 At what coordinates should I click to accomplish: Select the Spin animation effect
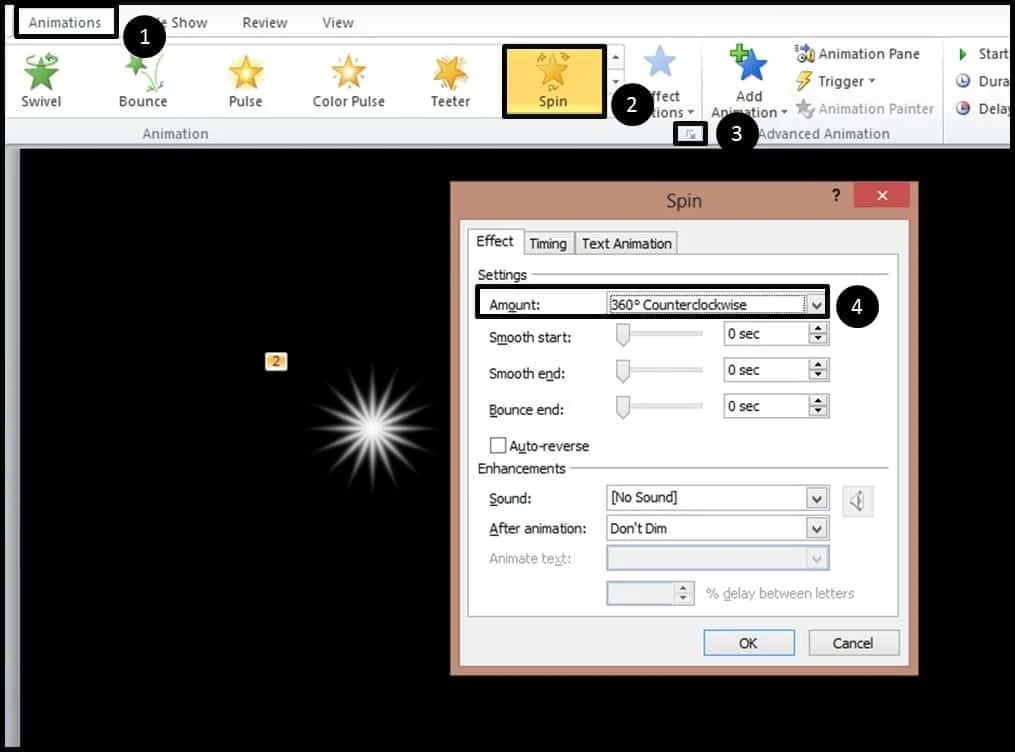pos(553,81)
